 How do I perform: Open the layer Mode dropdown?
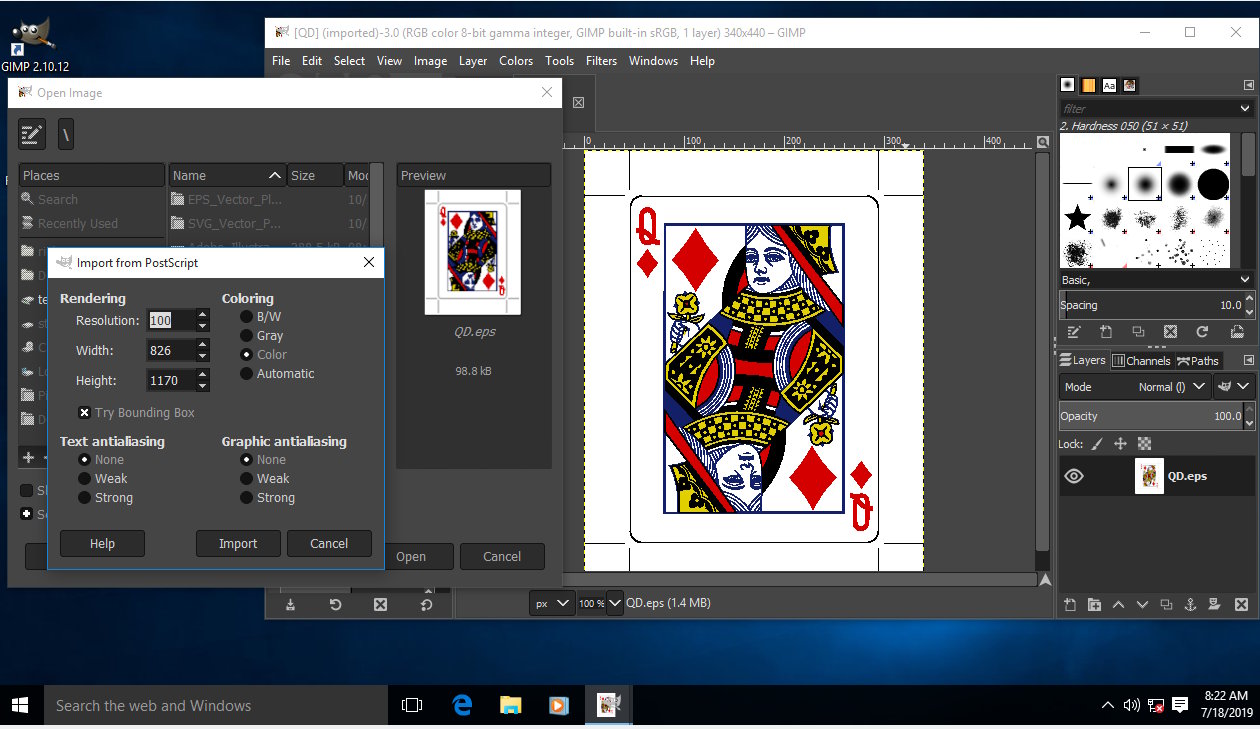pyautogui.click(x=1134, y=386)
